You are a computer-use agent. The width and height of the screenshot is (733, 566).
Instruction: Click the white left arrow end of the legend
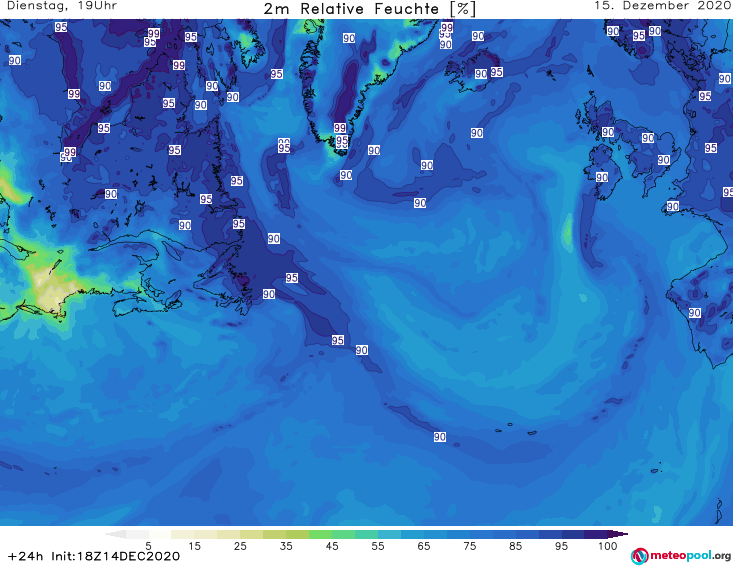click(x=115, y=534)
